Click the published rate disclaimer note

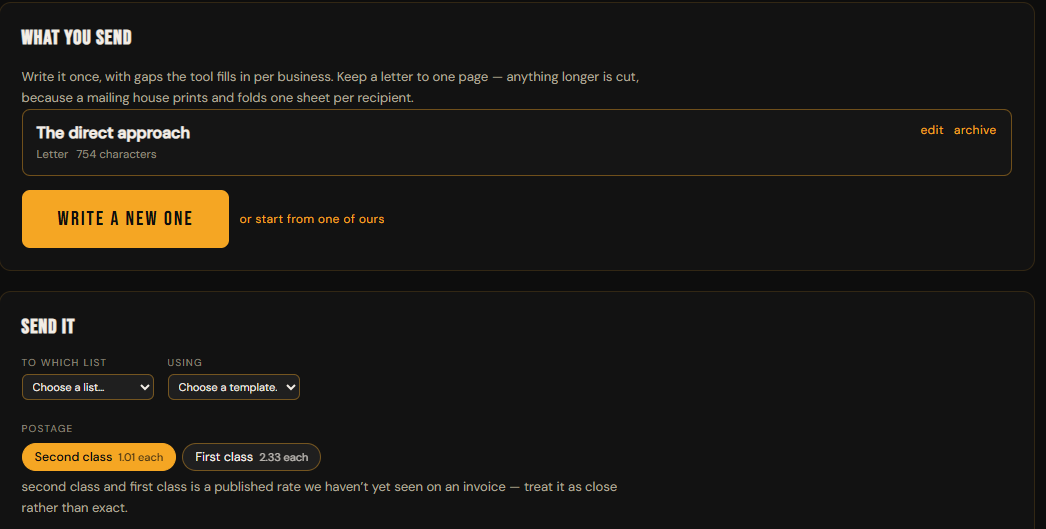coord(319,497)
